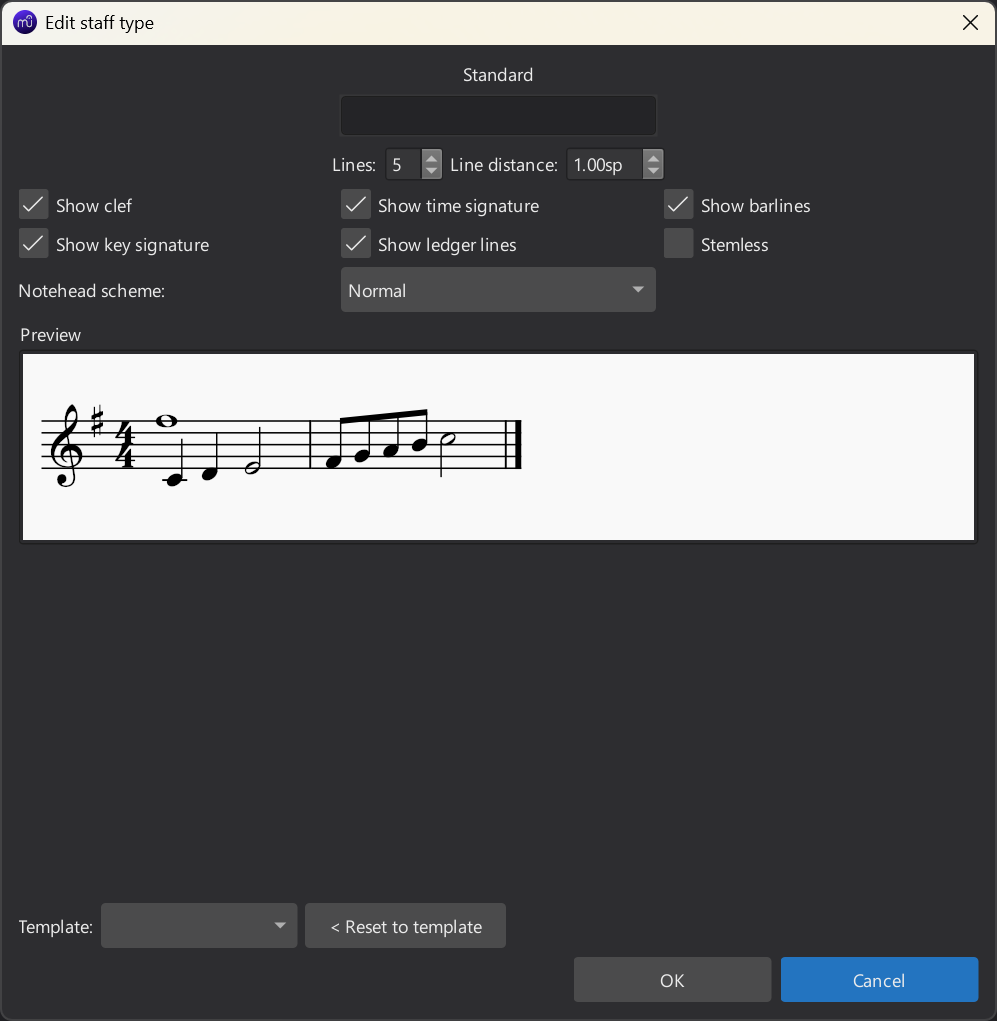The width and height of the screenshot is (997, 1021).
Task: Click the MuseScore logo in the title bar
Action: [x=25, y=22]
